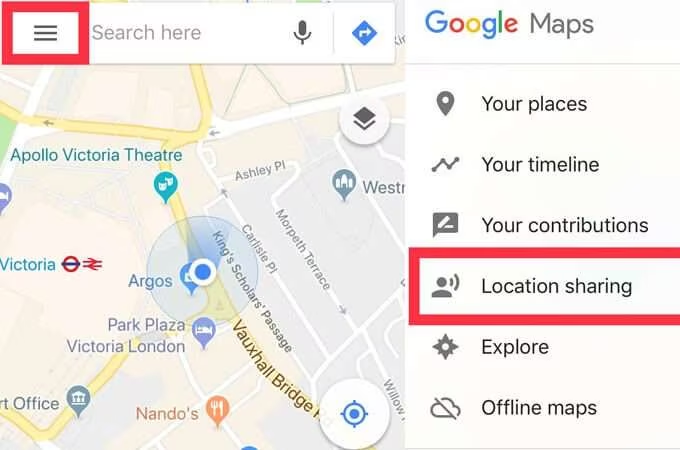680x450 pixels.
Task: Select the Westminster landmark pin
Action: [344, 184]
